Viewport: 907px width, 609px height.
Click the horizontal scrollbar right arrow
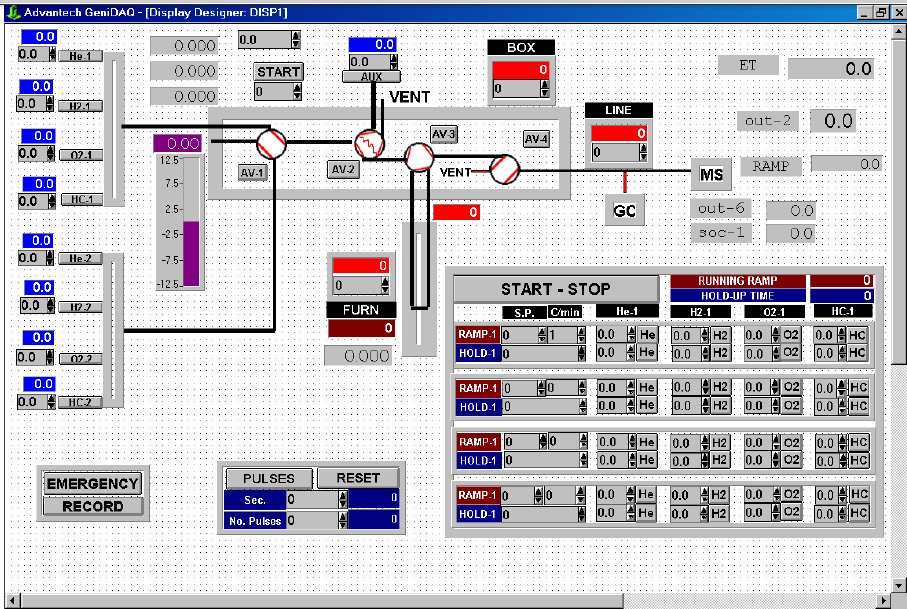coord(883,600)
